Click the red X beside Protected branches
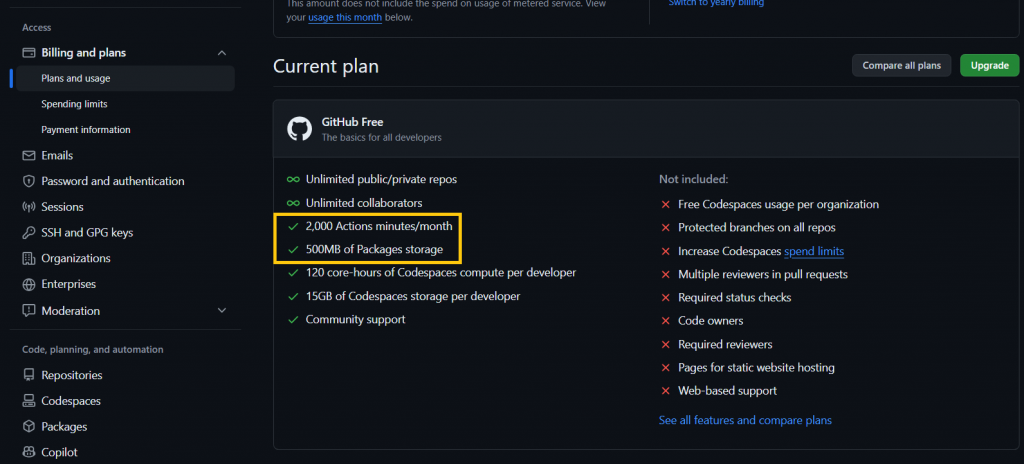The height and width of the screenshot is (464, 1024). [665, 227]
